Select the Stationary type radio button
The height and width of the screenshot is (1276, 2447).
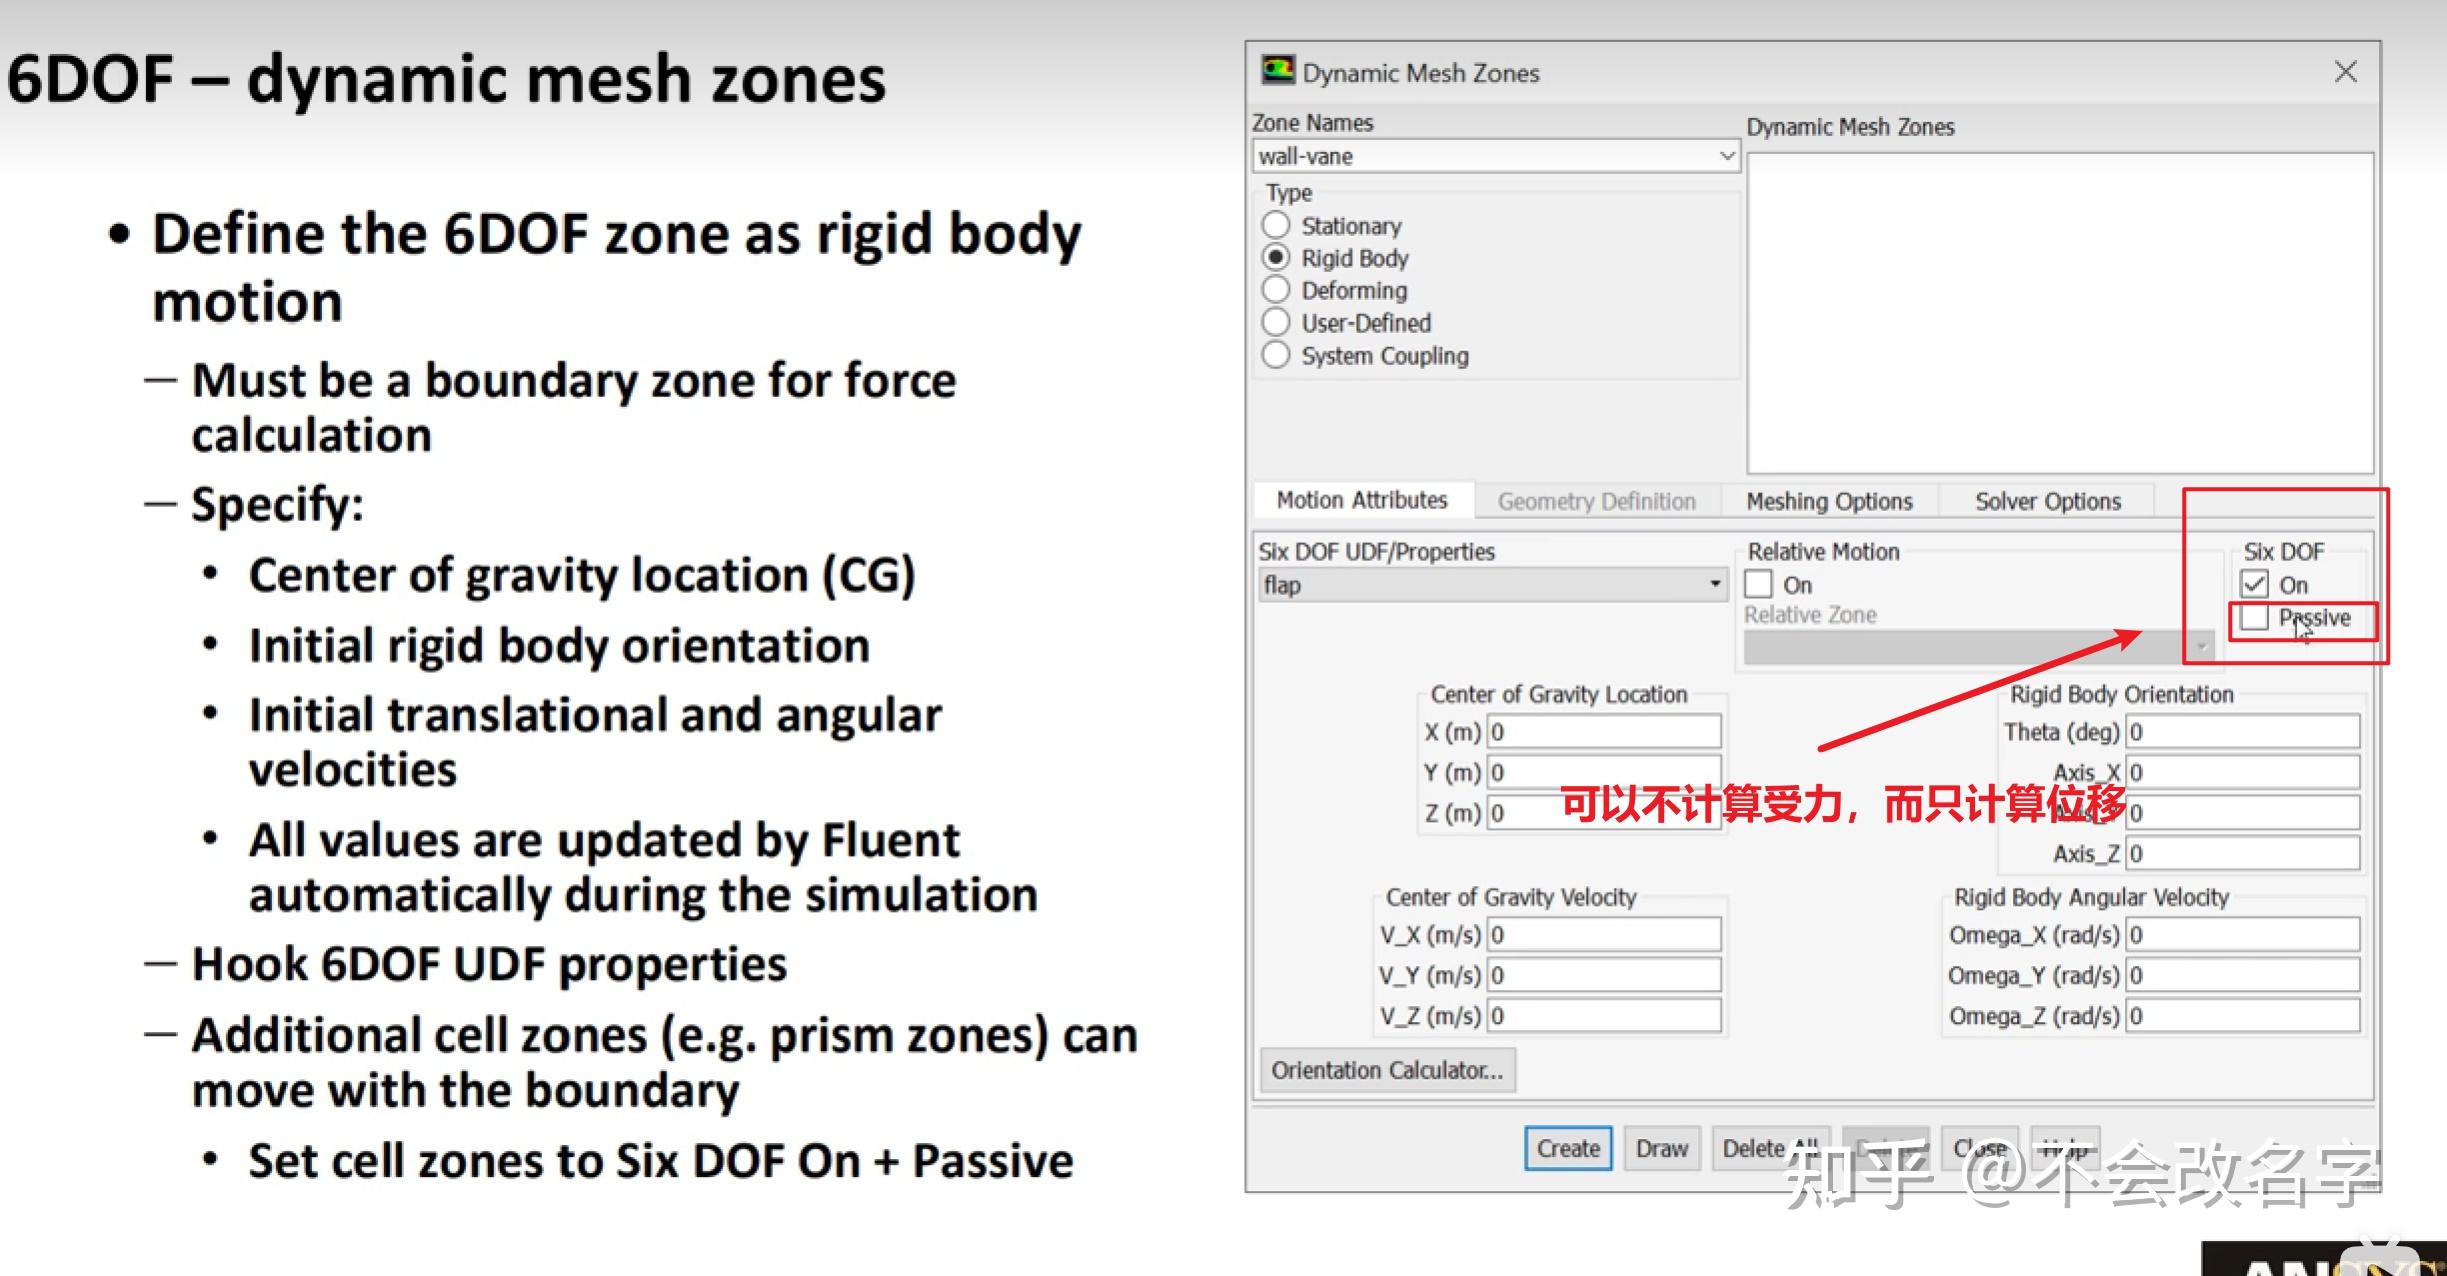pos(1276,225)
